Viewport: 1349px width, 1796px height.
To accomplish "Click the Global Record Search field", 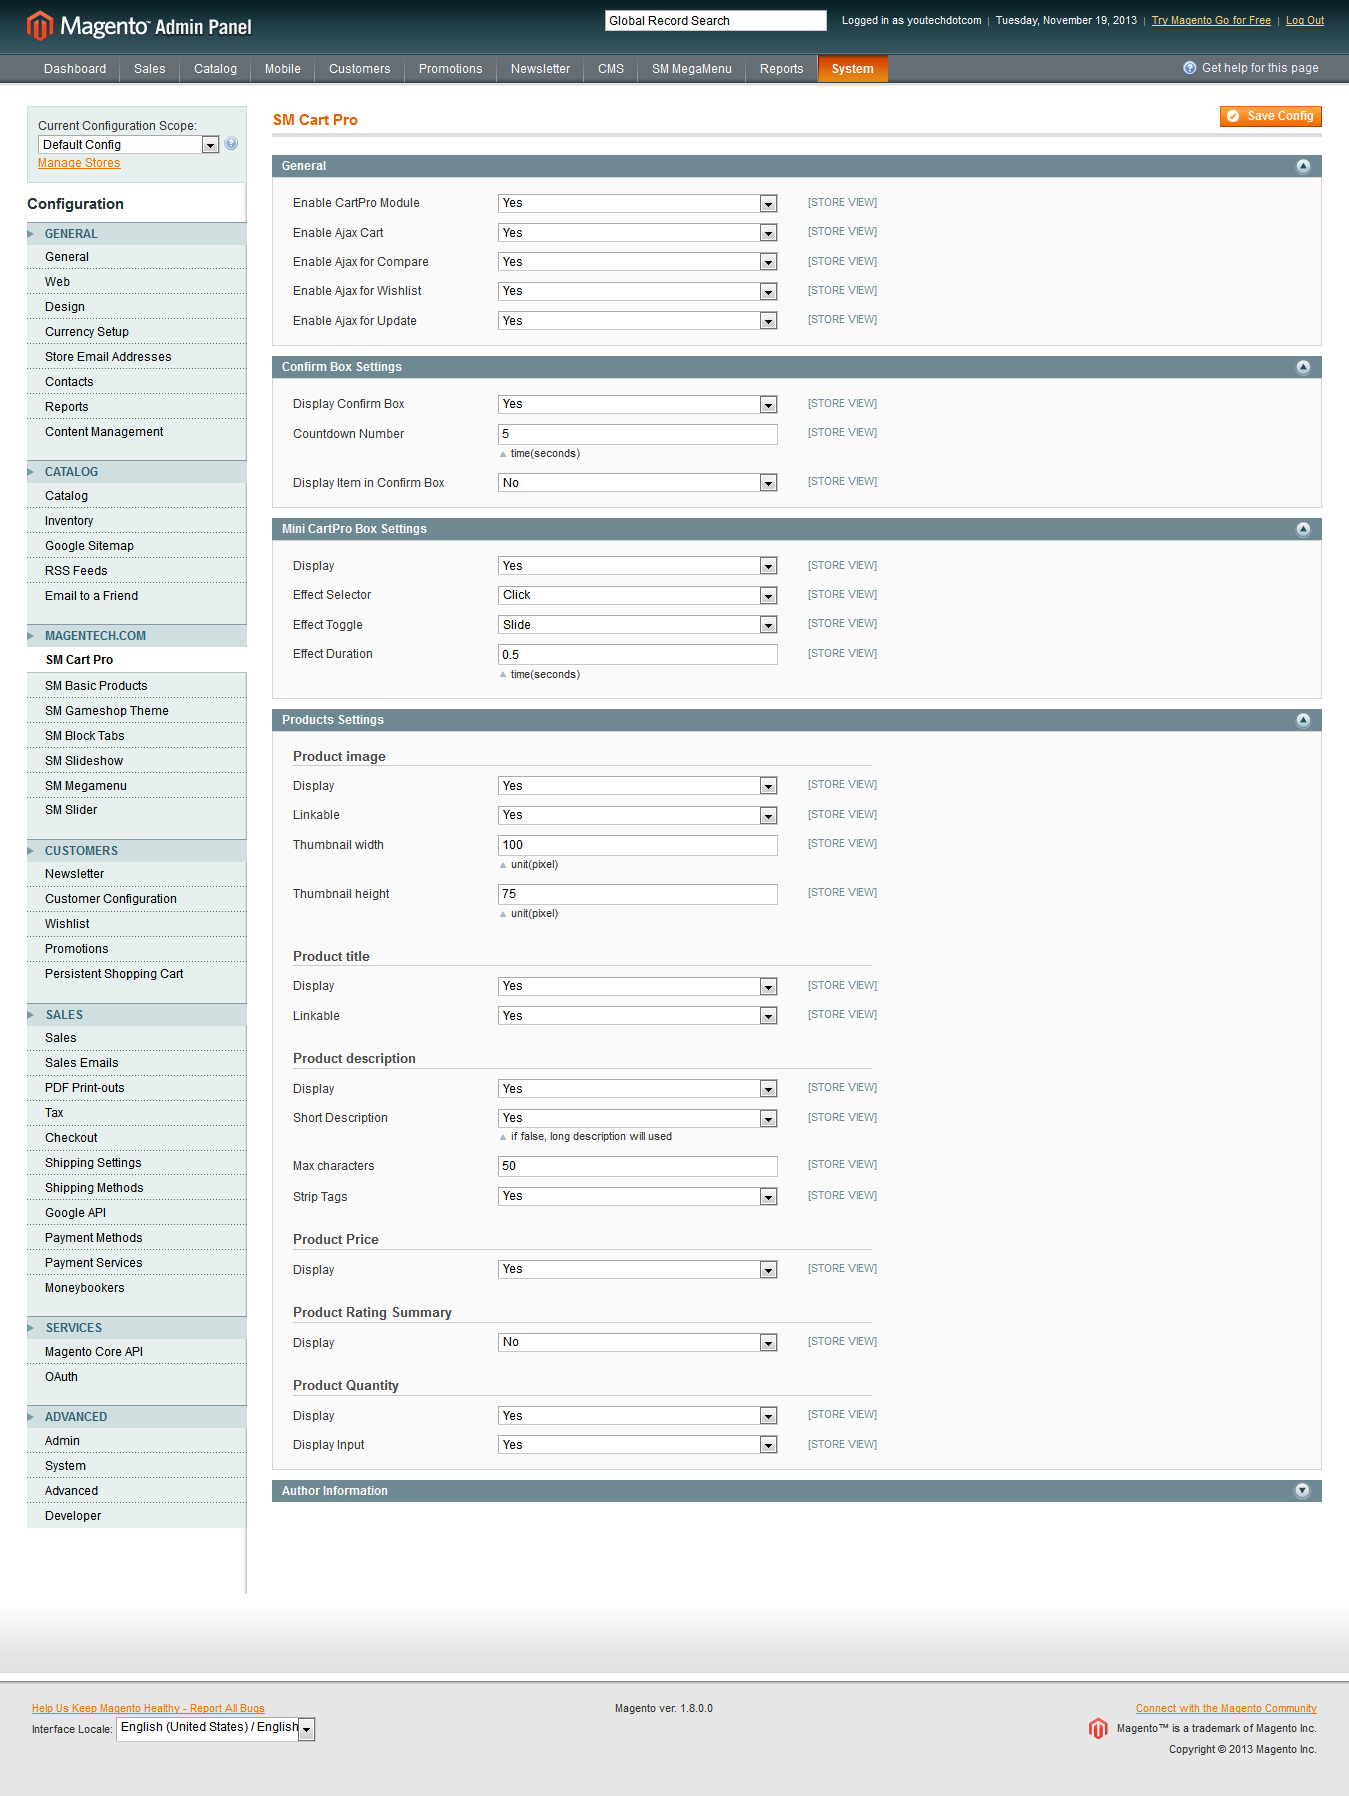I will tap(716, 21).
